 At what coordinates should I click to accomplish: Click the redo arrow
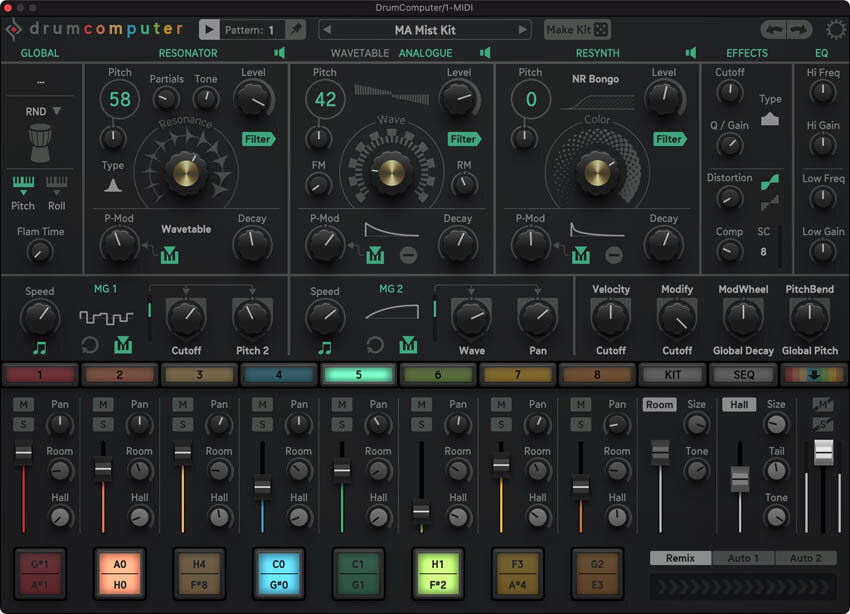pyautogui.click(x=799, y=30)
